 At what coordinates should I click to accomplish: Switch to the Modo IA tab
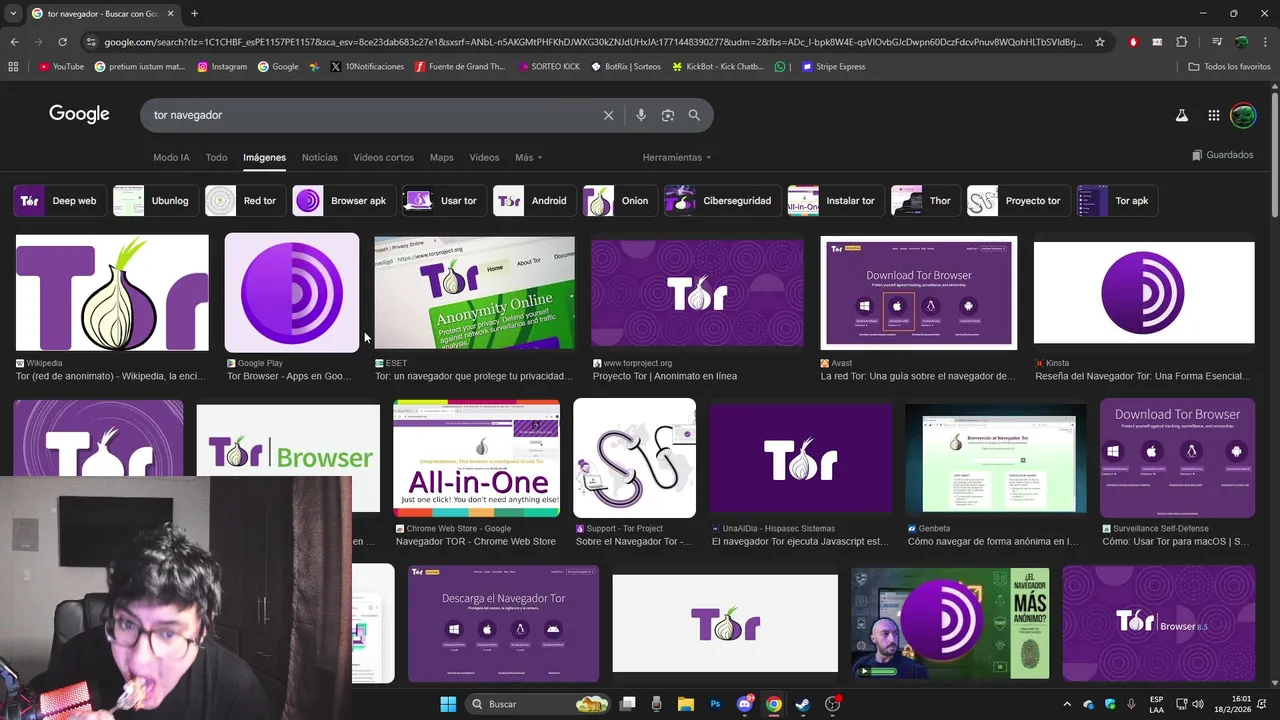pos(171,158)
